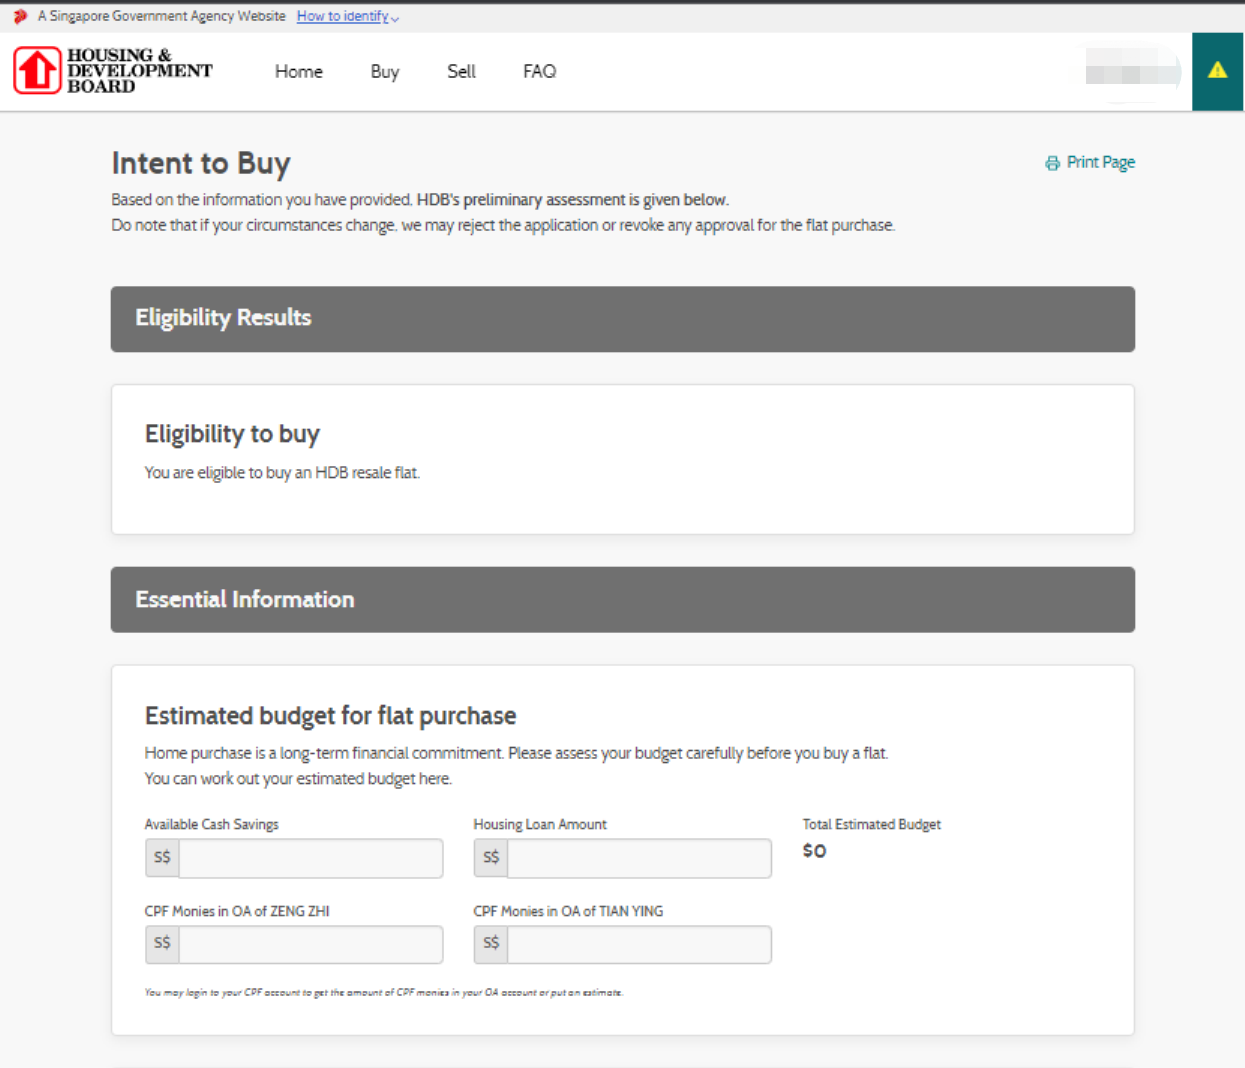Screen dimensions: 1245x1068
Task: Focus the Housing Loan Amount input field
Action: coord(639,858)
